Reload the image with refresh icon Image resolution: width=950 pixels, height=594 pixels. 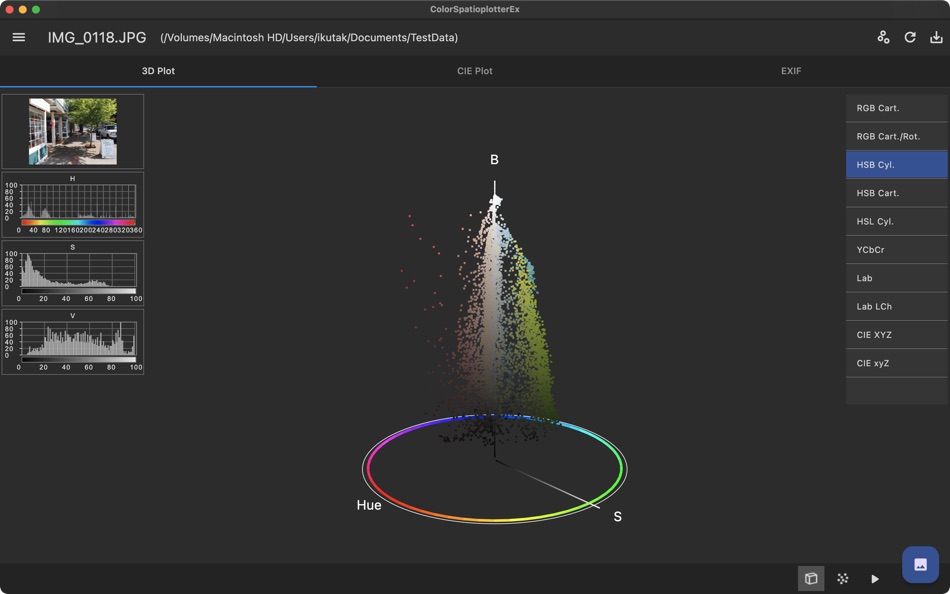pos(910,38)
